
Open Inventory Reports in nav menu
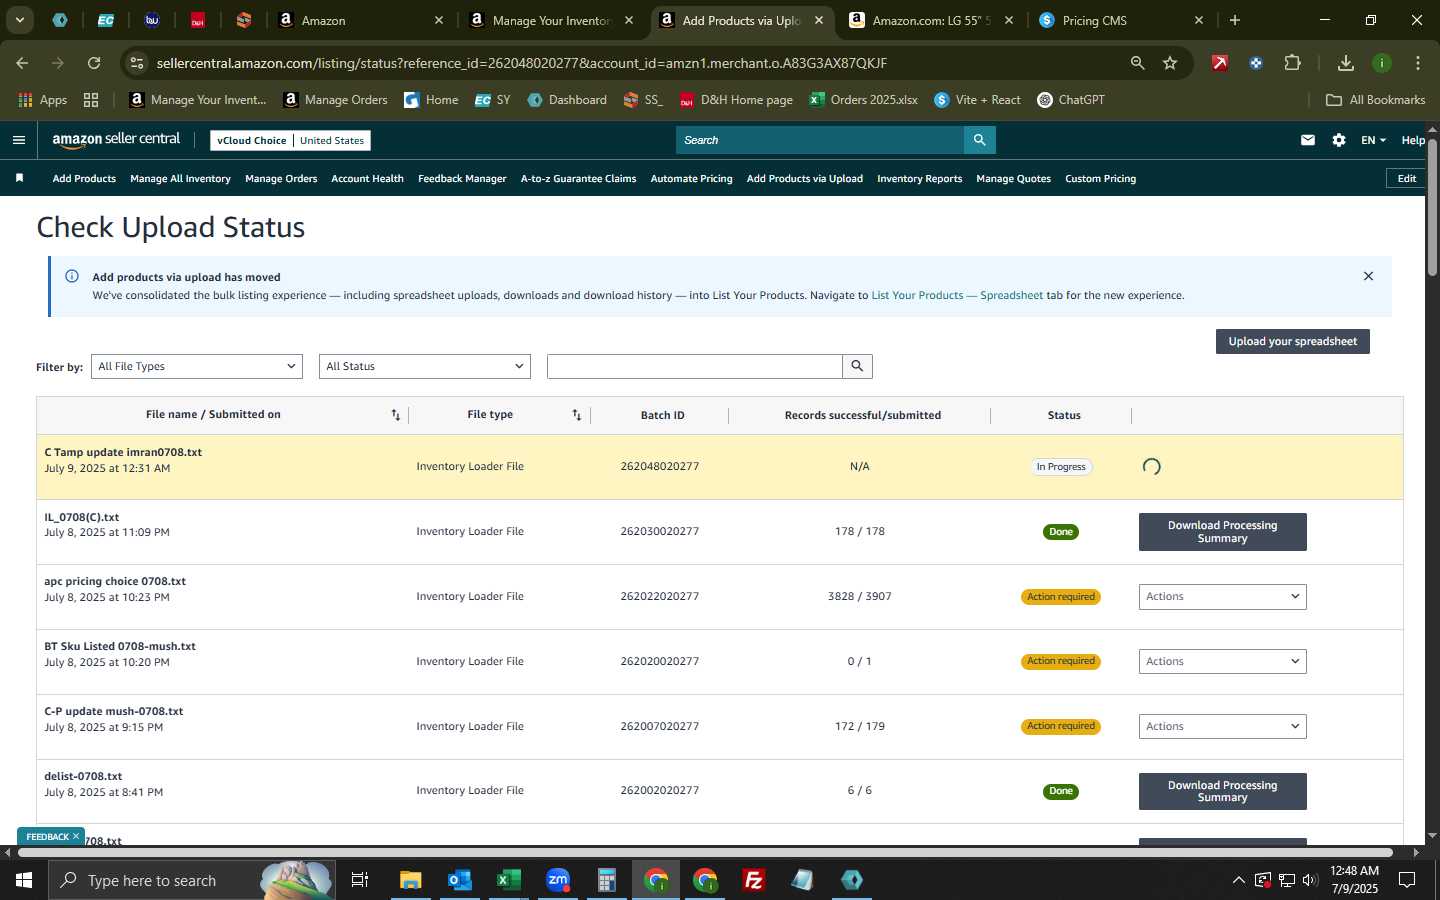click(x=919, y=178)
